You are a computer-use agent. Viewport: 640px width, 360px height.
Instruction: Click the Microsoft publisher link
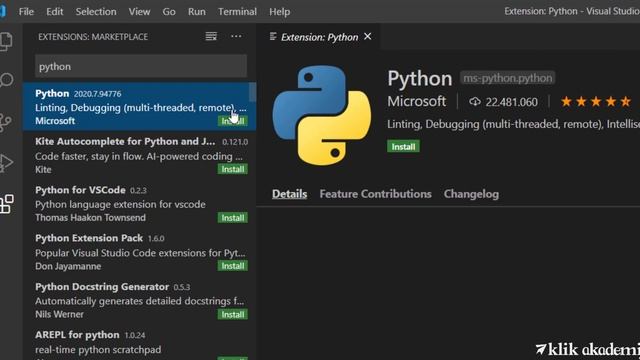pos(417,101)
